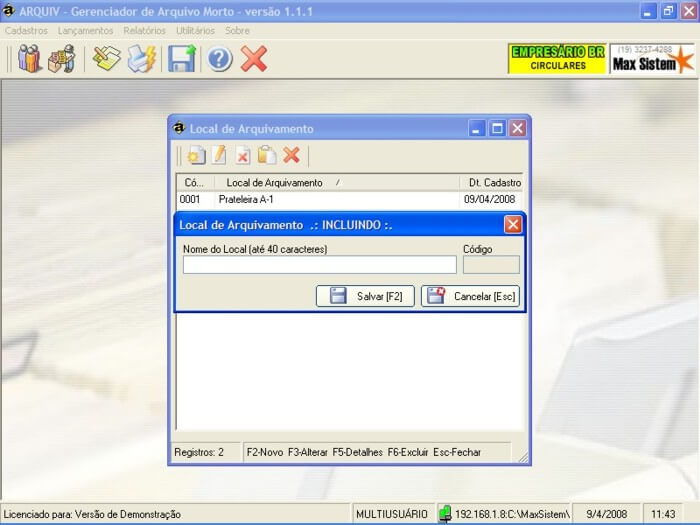Click the printer reports toolbar icon

(142, 58)
